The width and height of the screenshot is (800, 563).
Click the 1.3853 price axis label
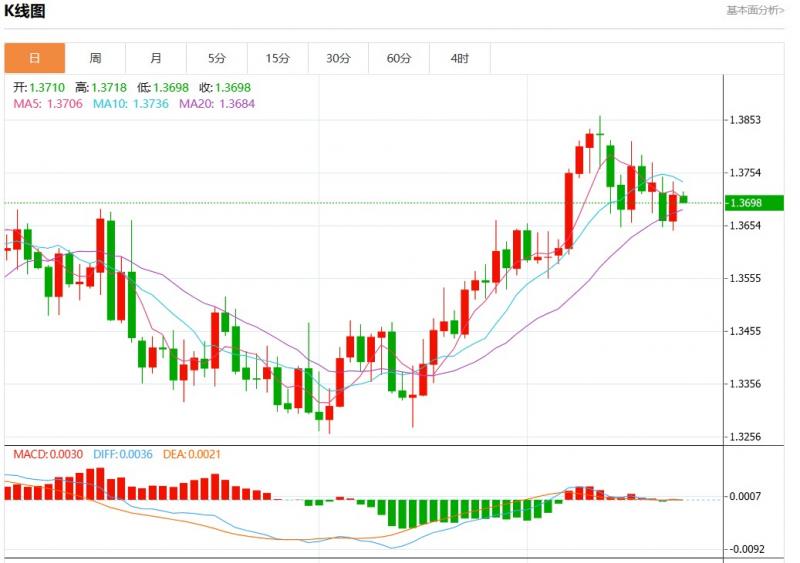pyautogui.click(x=746, y=120)
